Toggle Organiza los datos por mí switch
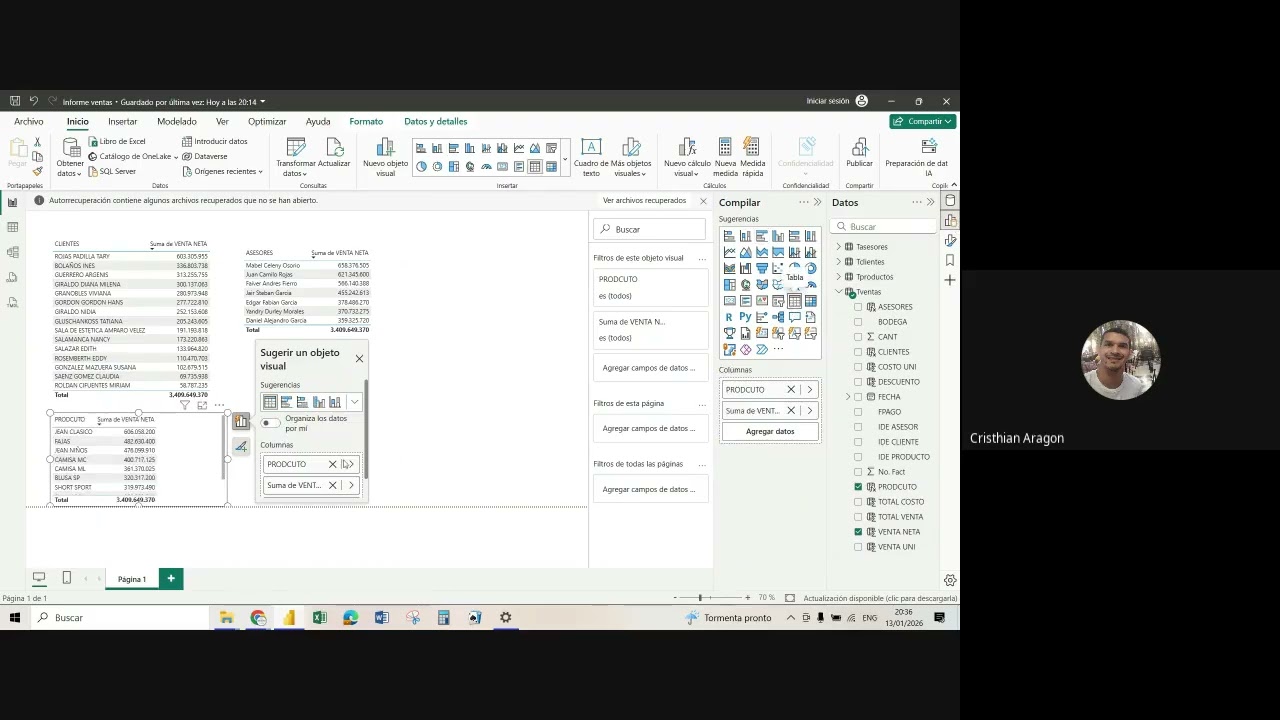This screenshot has height=720, width=1280. (270, 423)
